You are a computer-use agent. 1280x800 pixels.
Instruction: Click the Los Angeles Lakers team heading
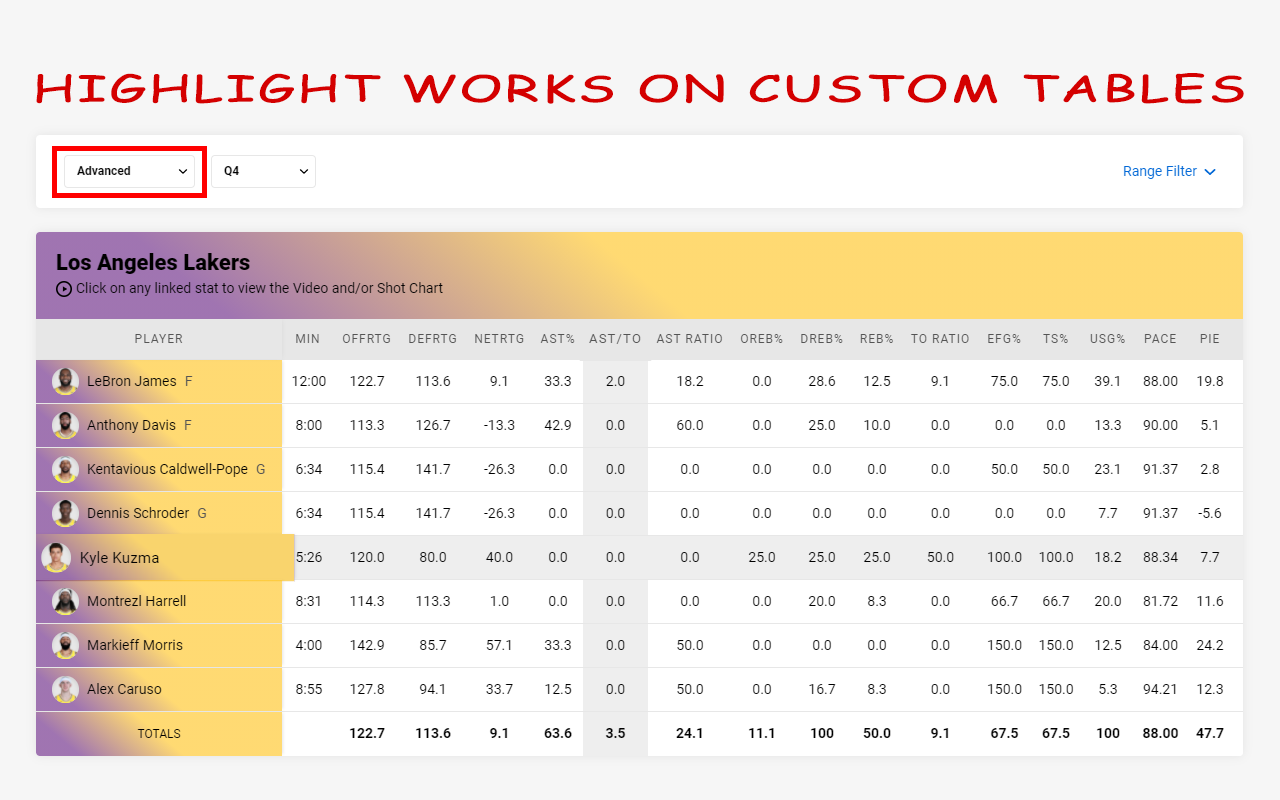click(x=153, y=263)
